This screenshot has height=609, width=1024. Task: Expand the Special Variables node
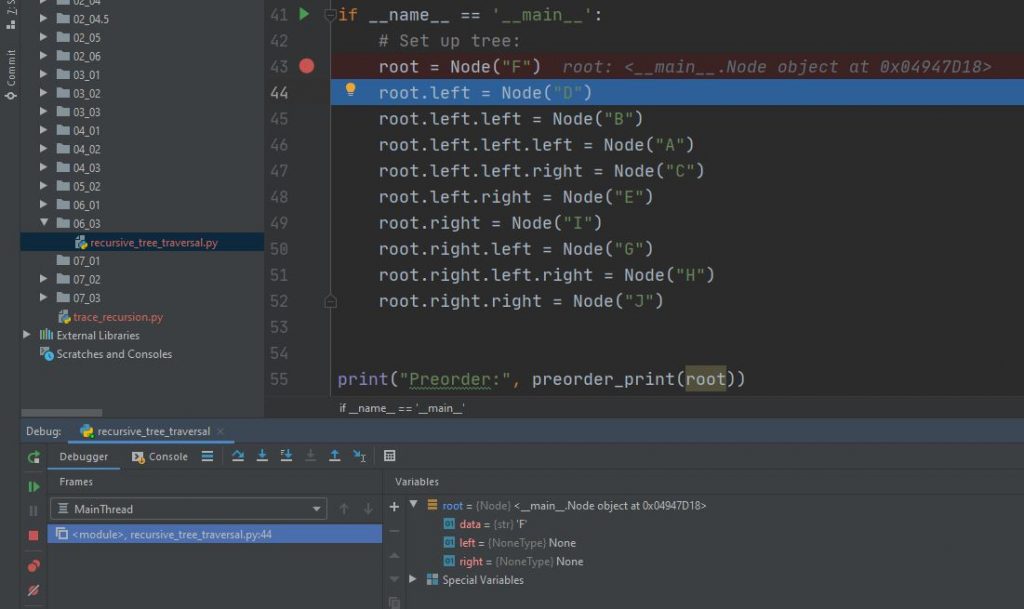(x=412, y=580)
